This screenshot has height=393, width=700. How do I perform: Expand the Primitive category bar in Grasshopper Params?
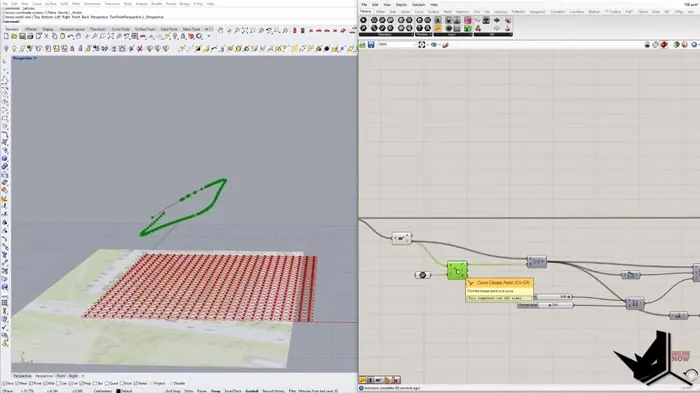(x=424, y=34)
